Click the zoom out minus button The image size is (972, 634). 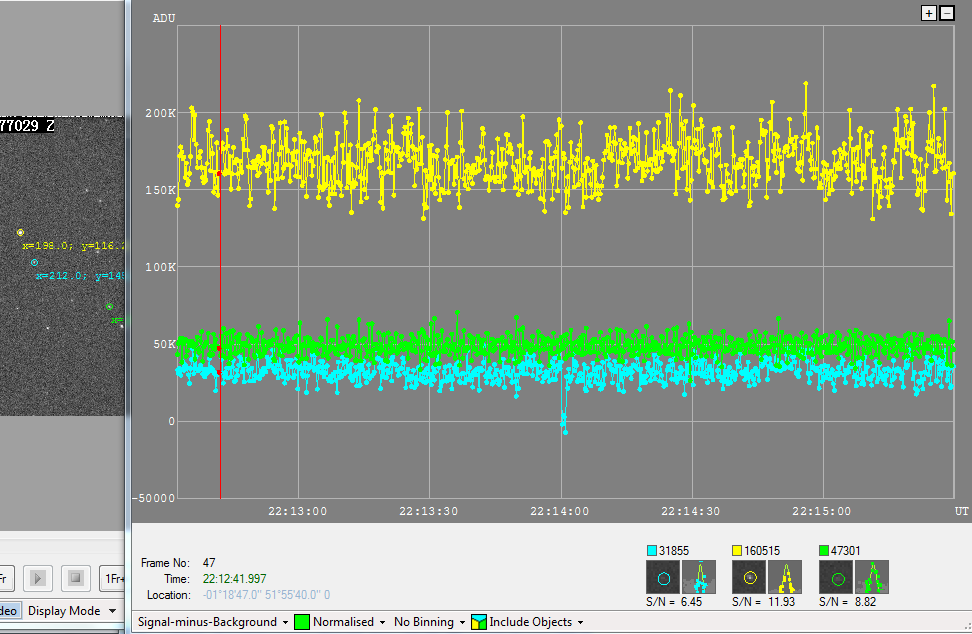pos(946,13)
